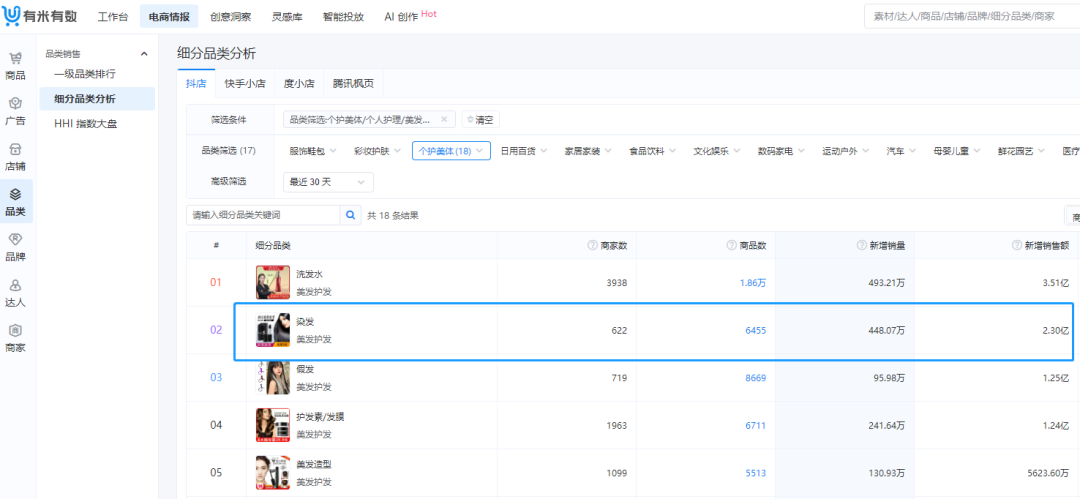Expand the 彩妆护肤 category dropdown
Viewport: 1080px width, 499px height.
coord(377,151)
